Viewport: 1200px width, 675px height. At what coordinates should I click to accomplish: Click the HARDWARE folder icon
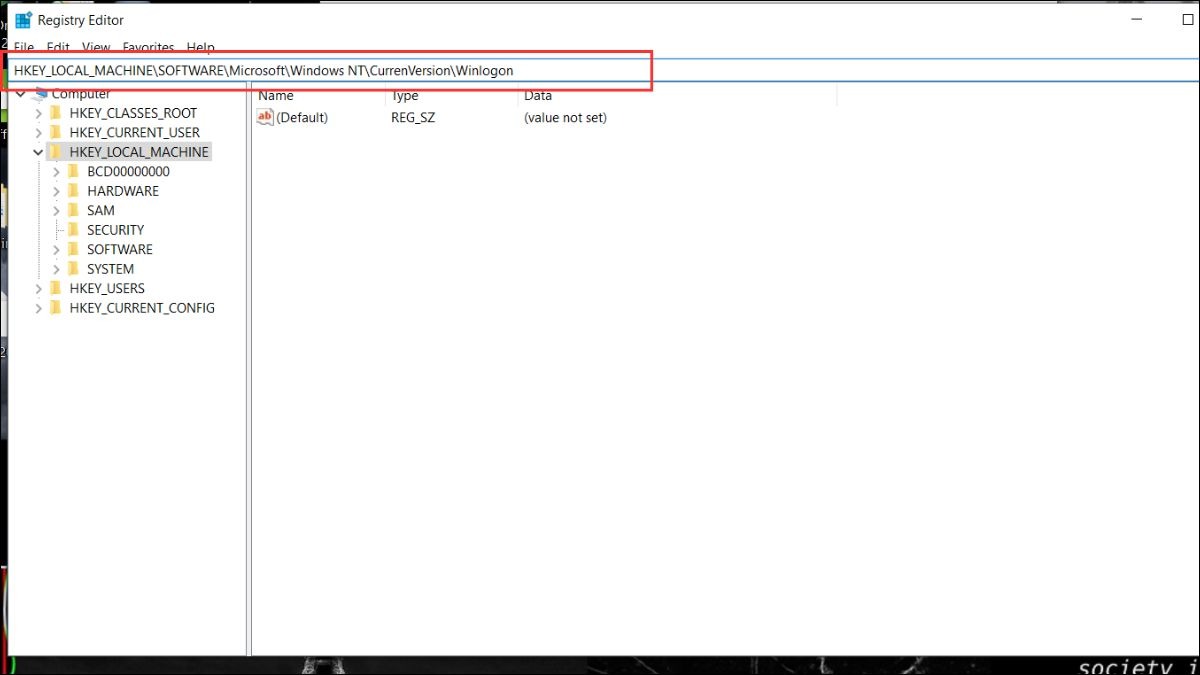73,191
